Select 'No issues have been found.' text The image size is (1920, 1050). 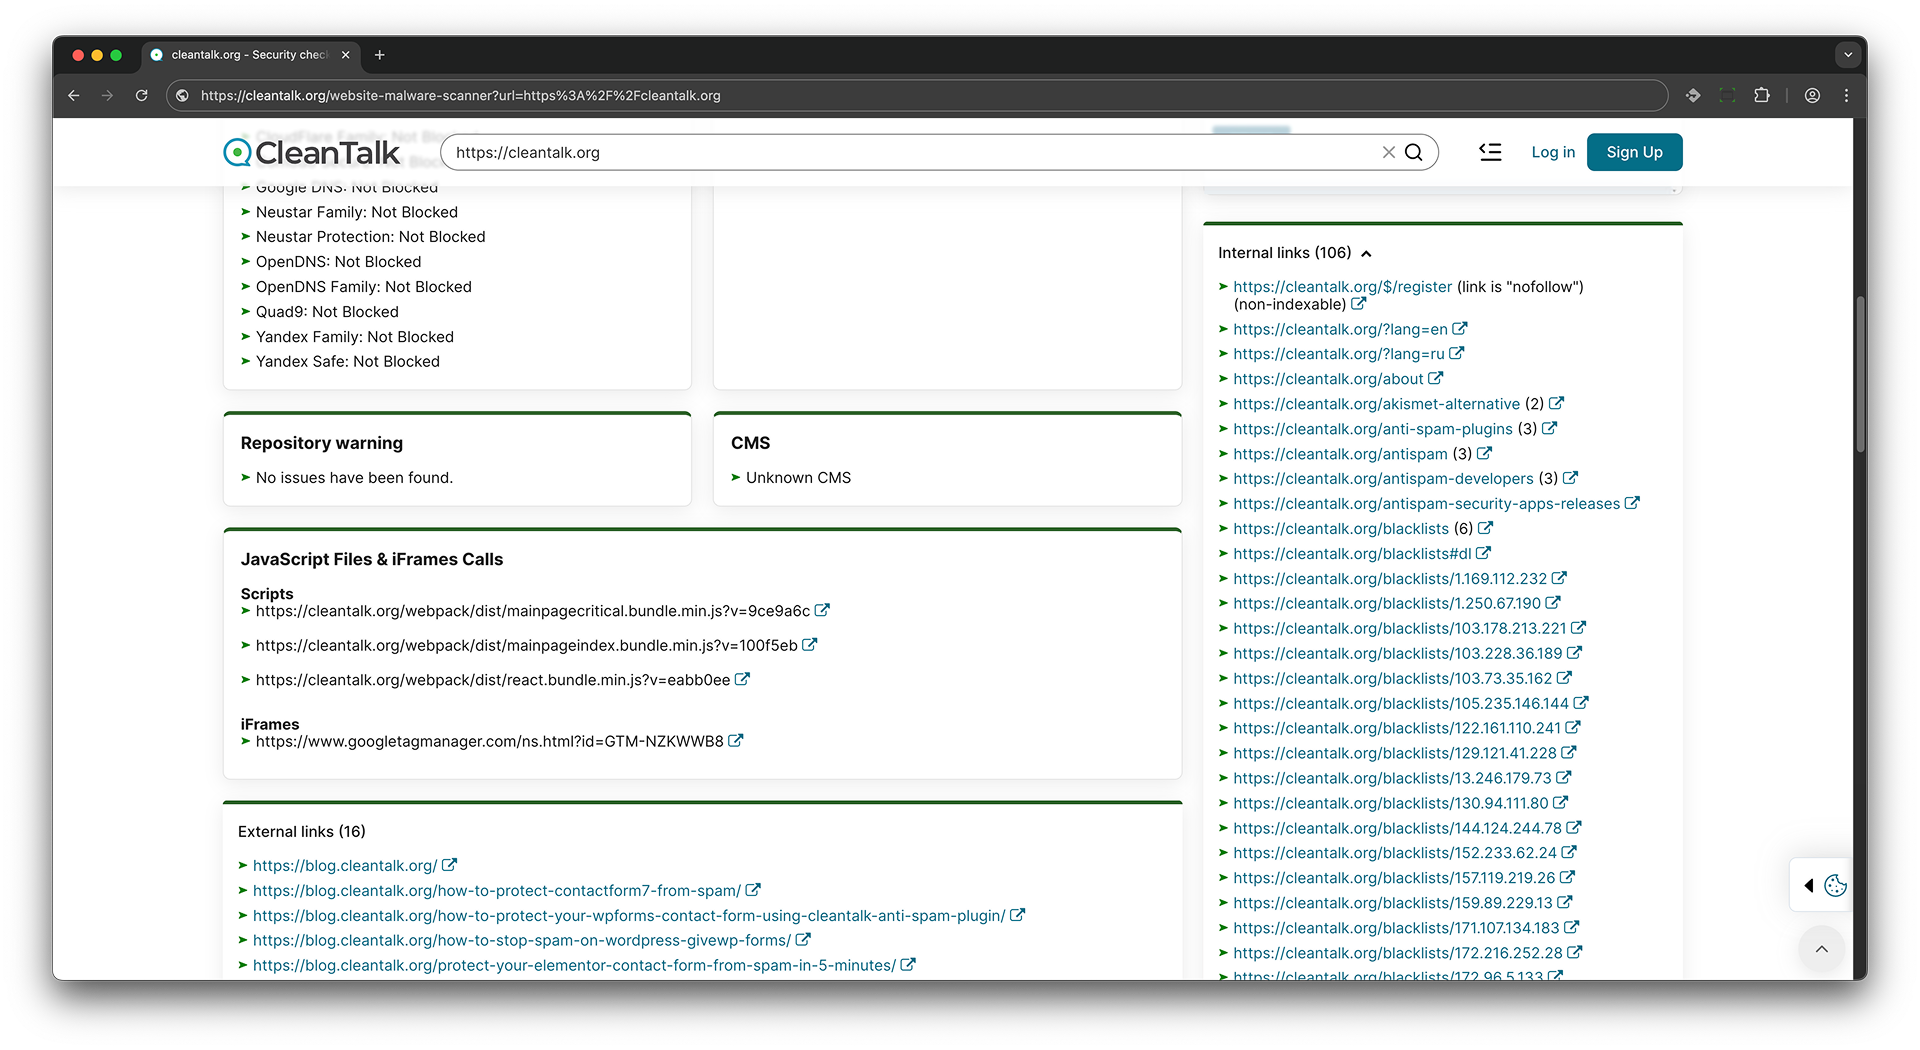coord(354,478)
